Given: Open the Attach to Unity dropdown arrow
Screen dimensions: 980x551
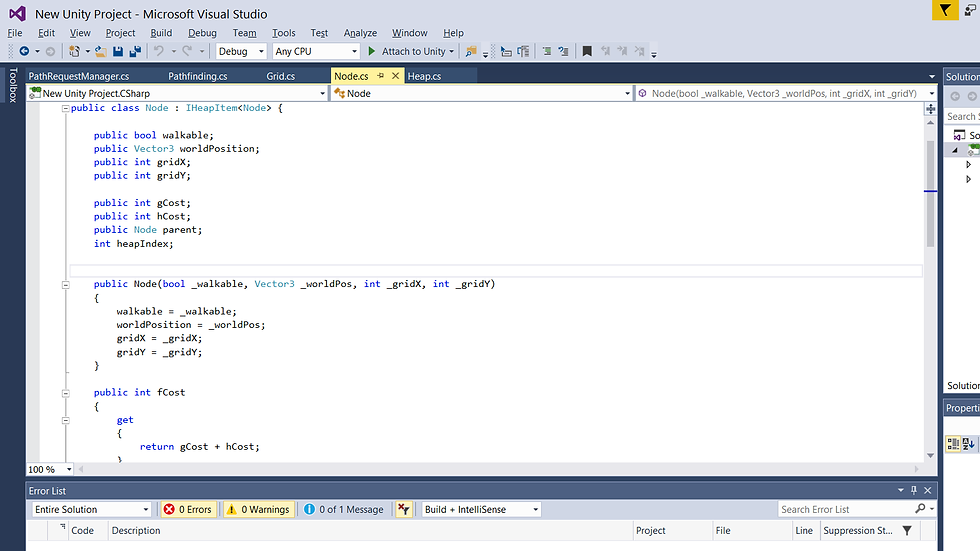Looking at the screenshot, I should [x=451, y=51].
